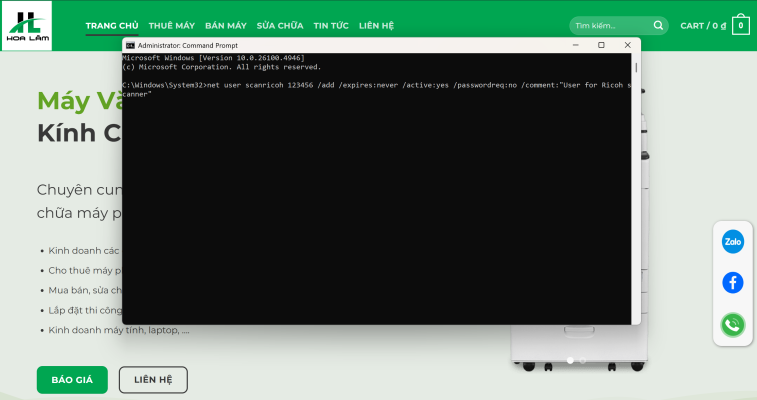Click the Command Prompt title bar icon
Viewport: 757px width, 400px height.
pos(130,45)
